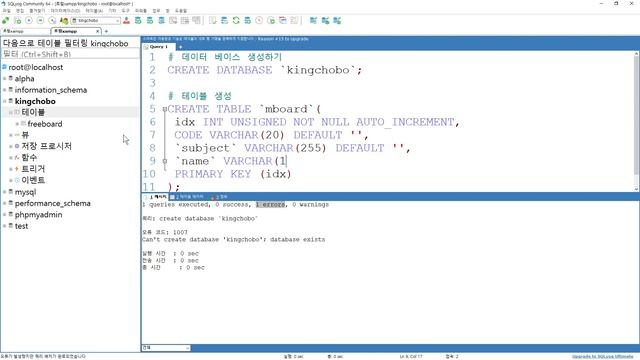Viewport: 640px width, 360px height.
Task: Click the new connection toolbar icon
Action: point(5,20)
